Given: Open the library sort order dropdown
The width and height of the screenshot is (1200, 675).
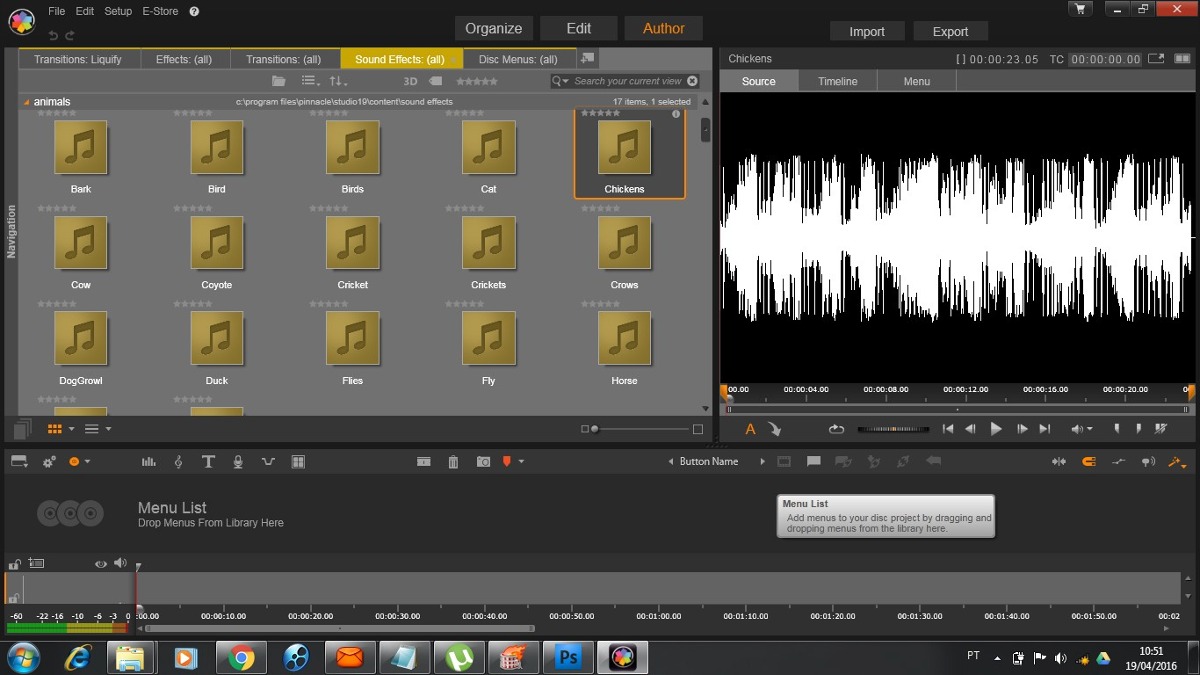Looking at the screenshot, I should click(x=339, y=81).
